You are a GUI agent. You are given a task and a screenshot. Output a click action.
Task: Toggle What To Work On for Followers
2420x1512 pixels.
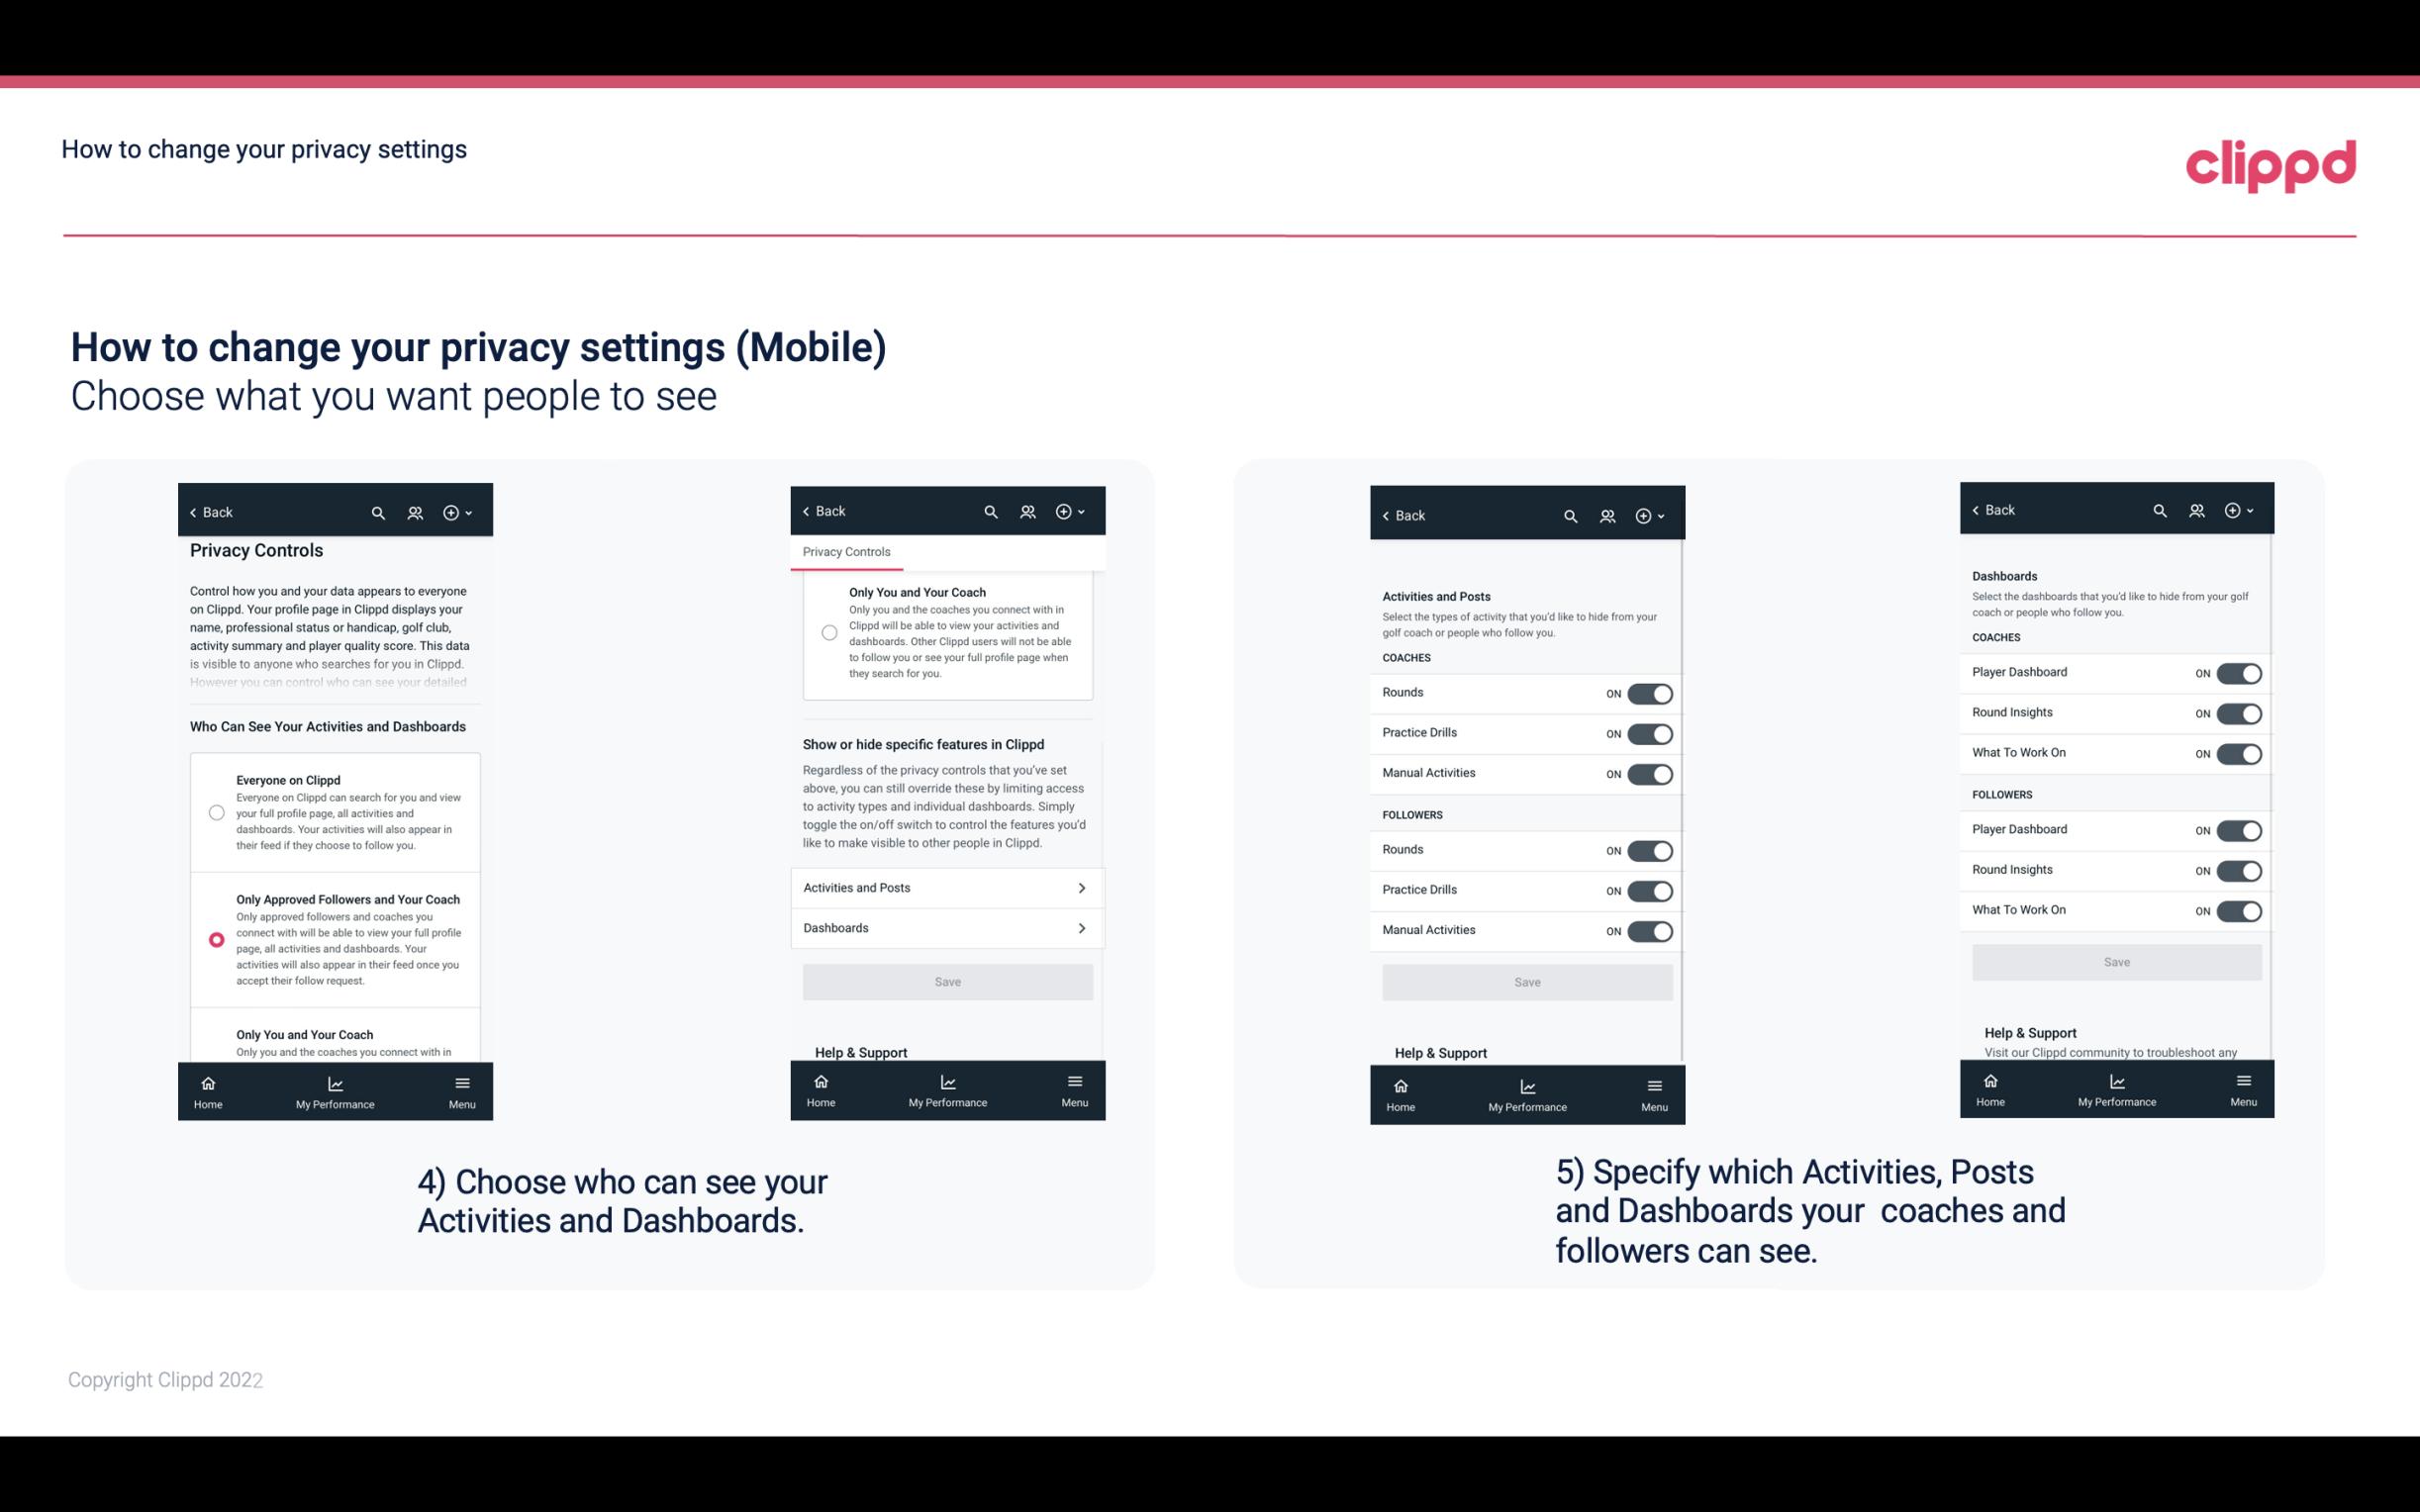[2239, 909]
